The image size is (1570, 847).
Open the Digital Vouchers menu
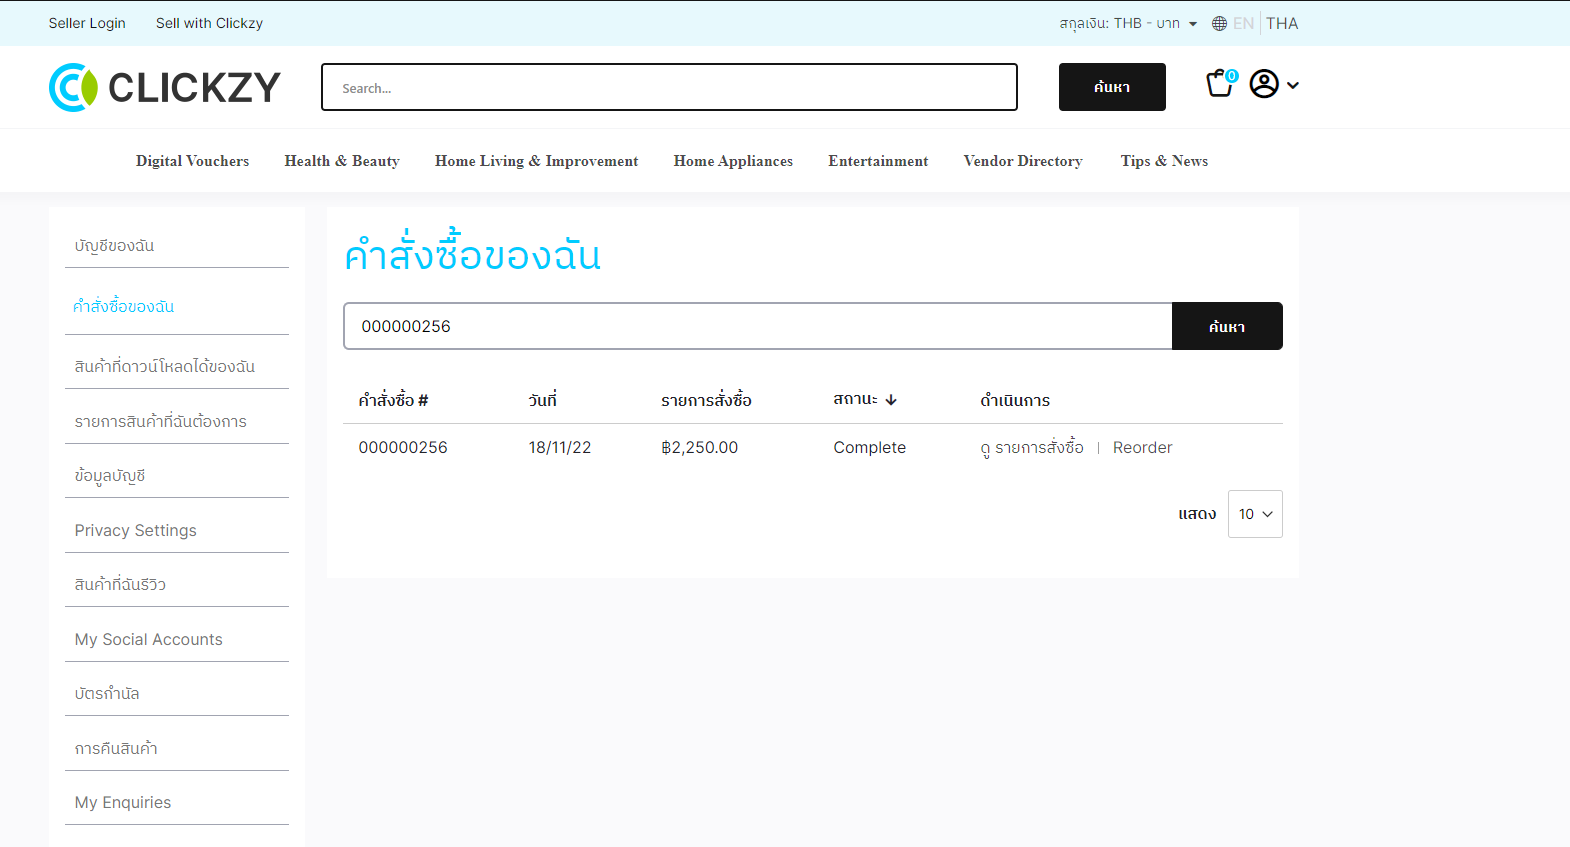pyautogui.click(x=193, y=161)
